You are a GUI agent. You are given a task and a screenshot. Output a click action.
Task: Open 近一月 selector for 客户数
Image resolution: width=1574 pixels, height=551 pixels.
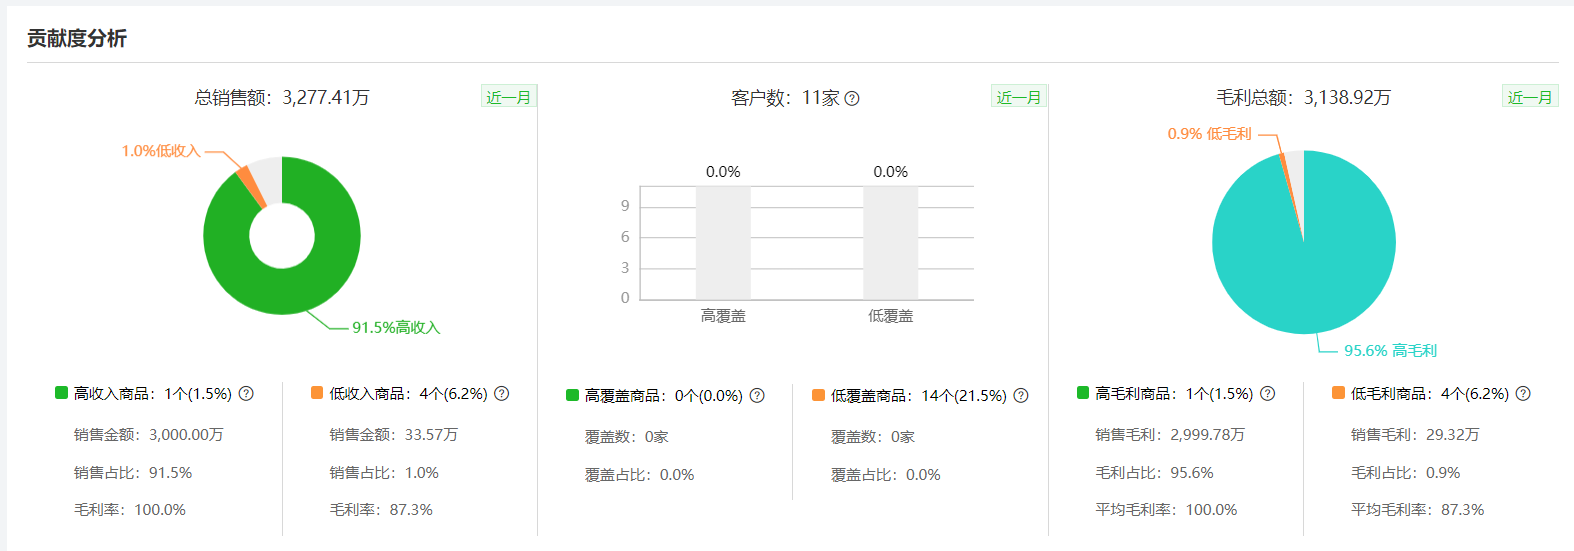(1019, 97)
